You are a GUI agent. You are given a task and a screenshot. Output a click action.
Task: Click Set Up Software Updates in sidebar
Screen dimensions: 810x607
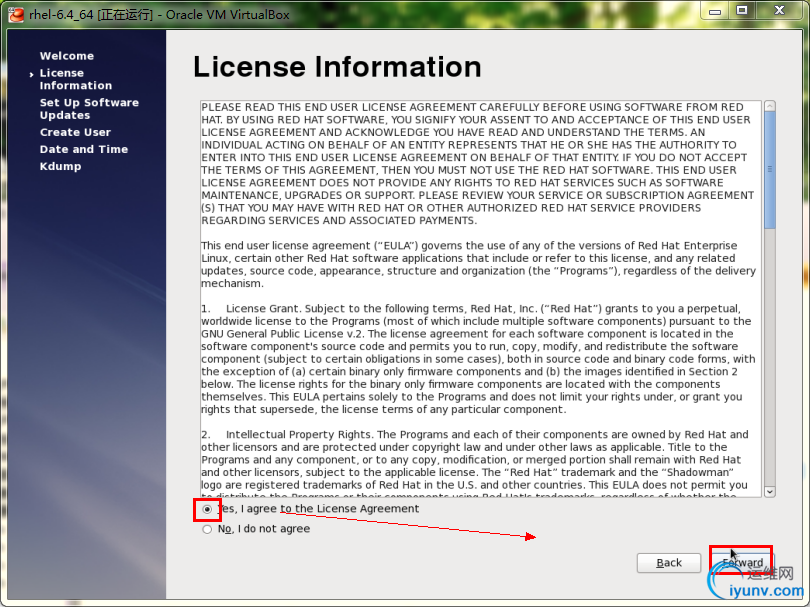click(x=89, y=108)
